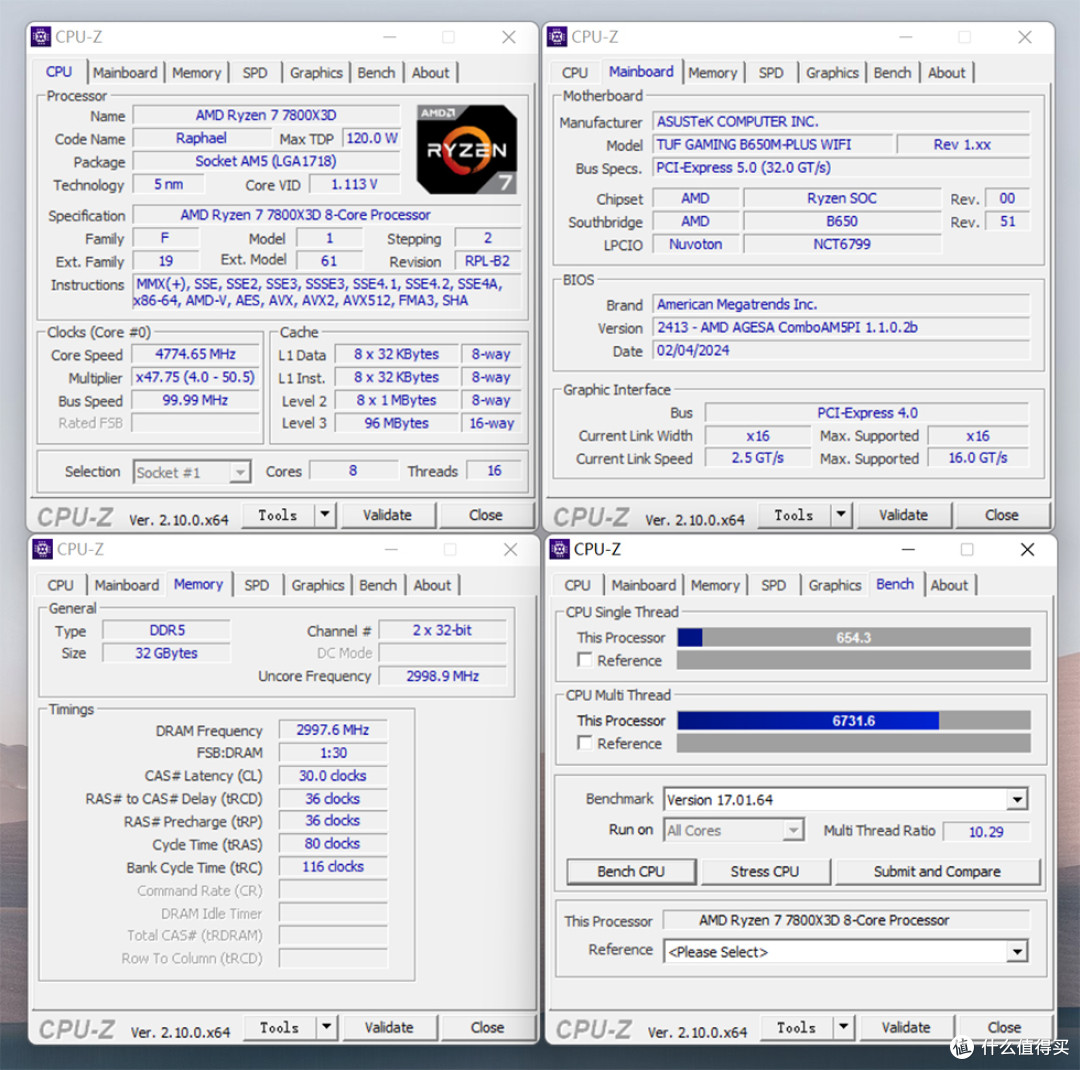1080x1070 pixels.
Task: Select the Bench tab in the Mainboard window
Action: click(892, 72)
